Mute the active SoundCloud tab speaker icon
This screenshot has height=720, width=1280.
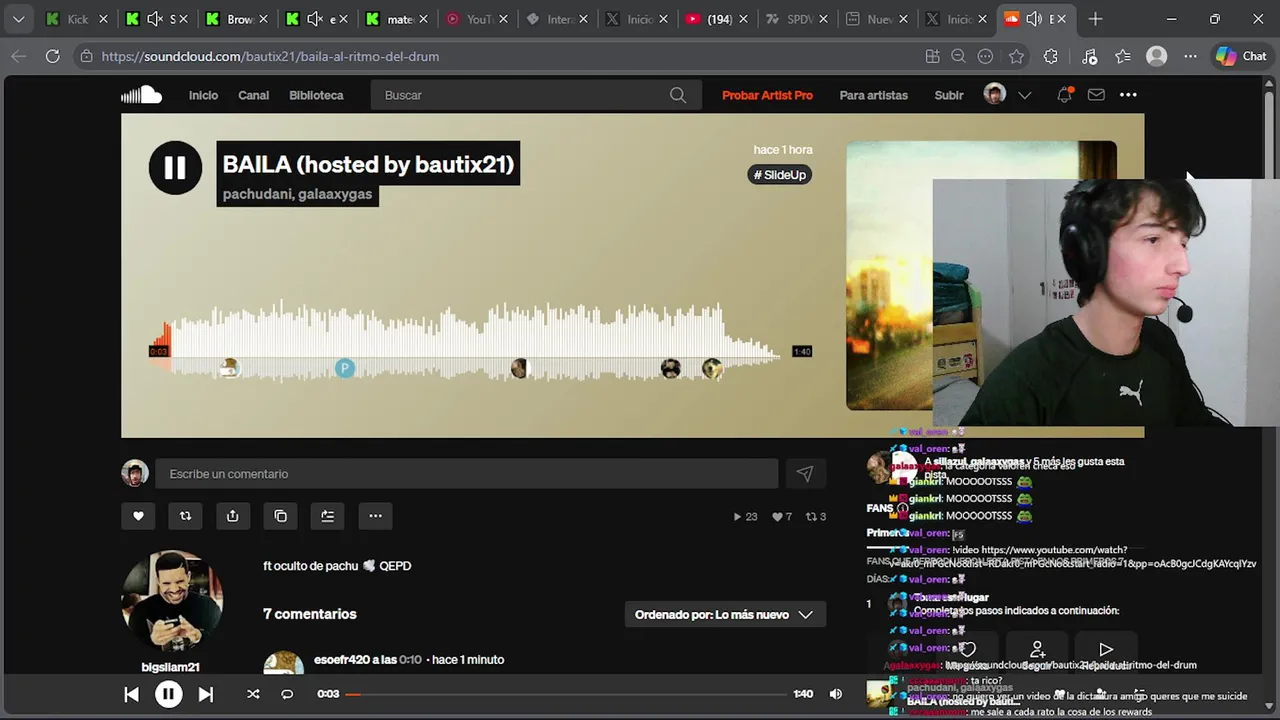point(1034,19)
